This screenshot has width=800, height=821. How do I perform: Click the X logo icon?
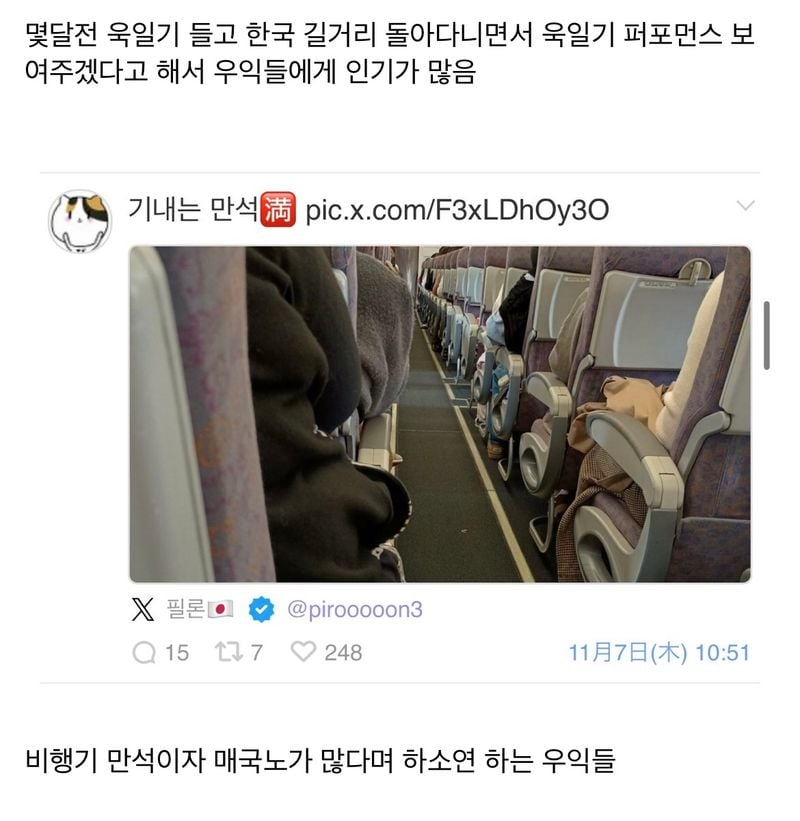tap(143, 609)
